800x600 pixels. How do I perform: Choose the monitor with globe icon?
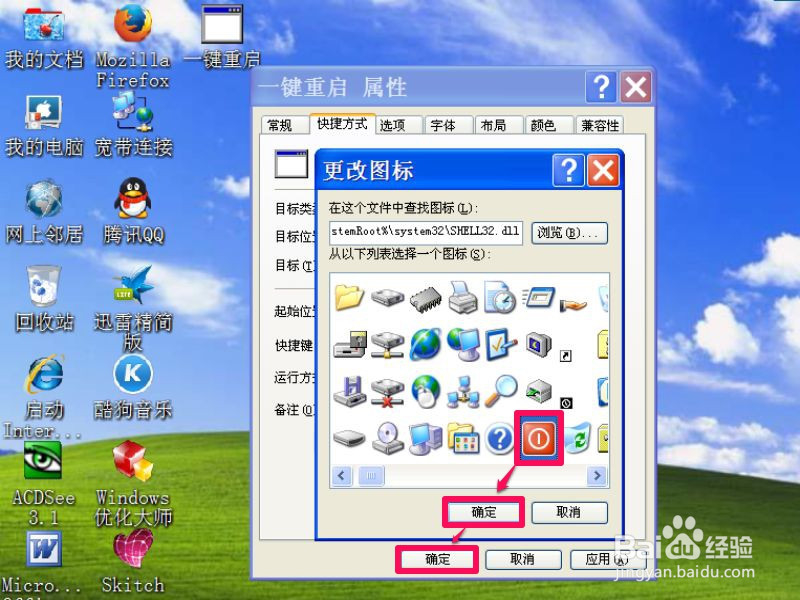coord(463,344)
